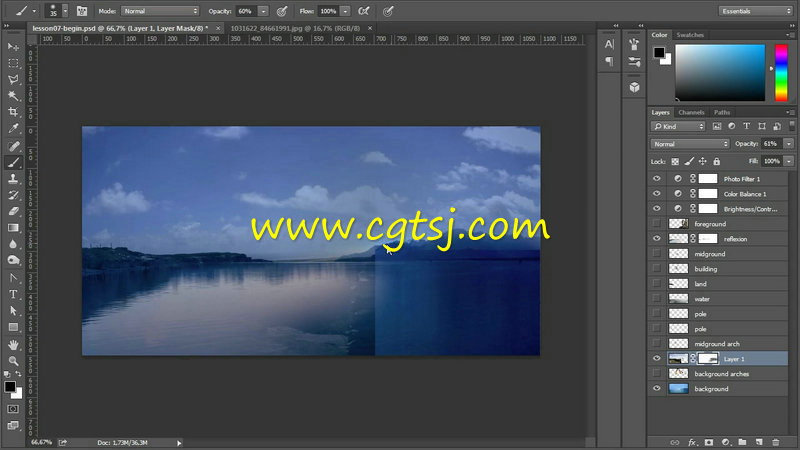Viewport: 800px width, 450px height.
Task: Activate the Hand tool
Action: 14,343
